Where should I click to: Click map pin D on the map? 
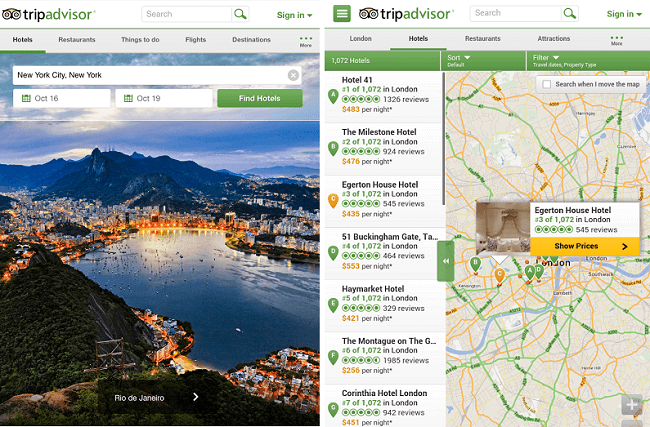pos(538,272)
